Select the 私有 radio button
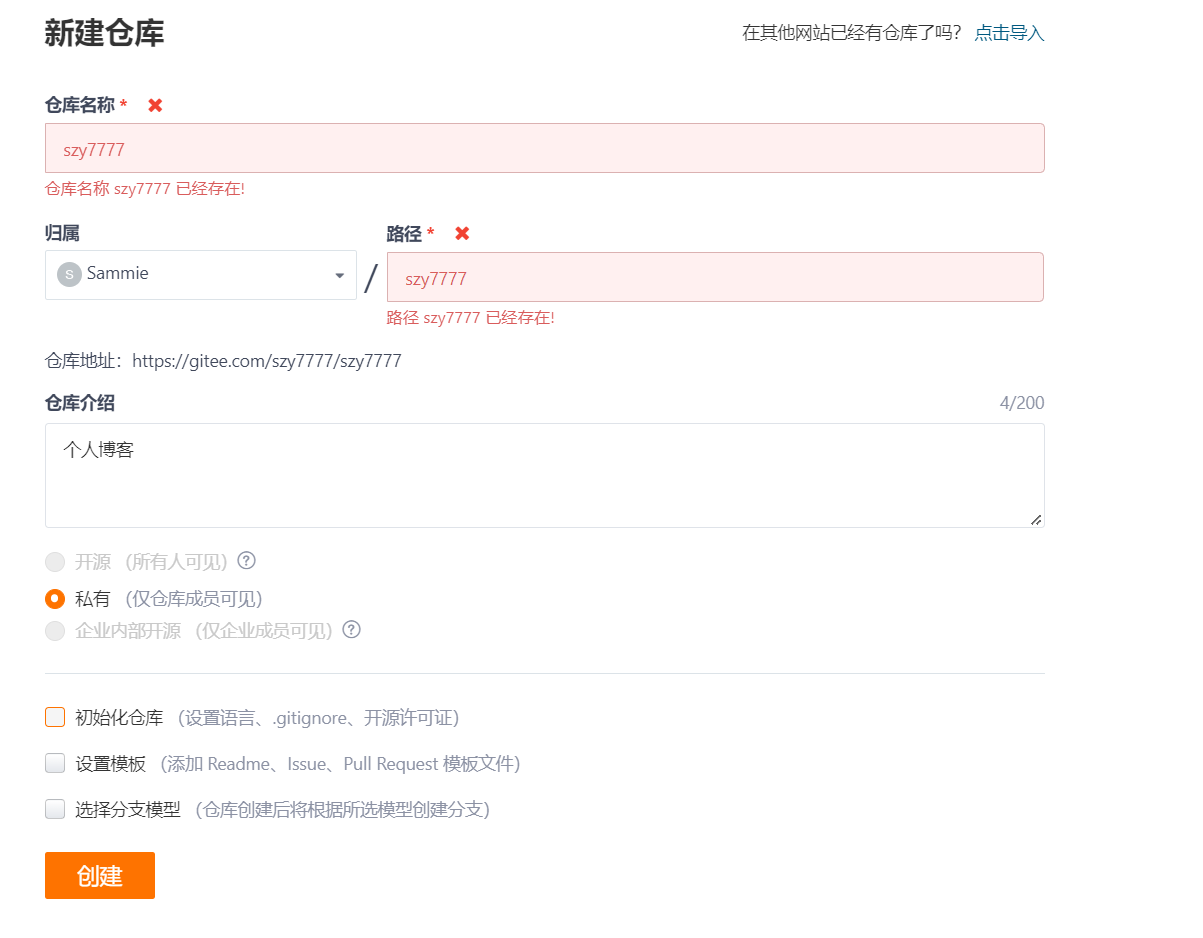 (55, 599)
